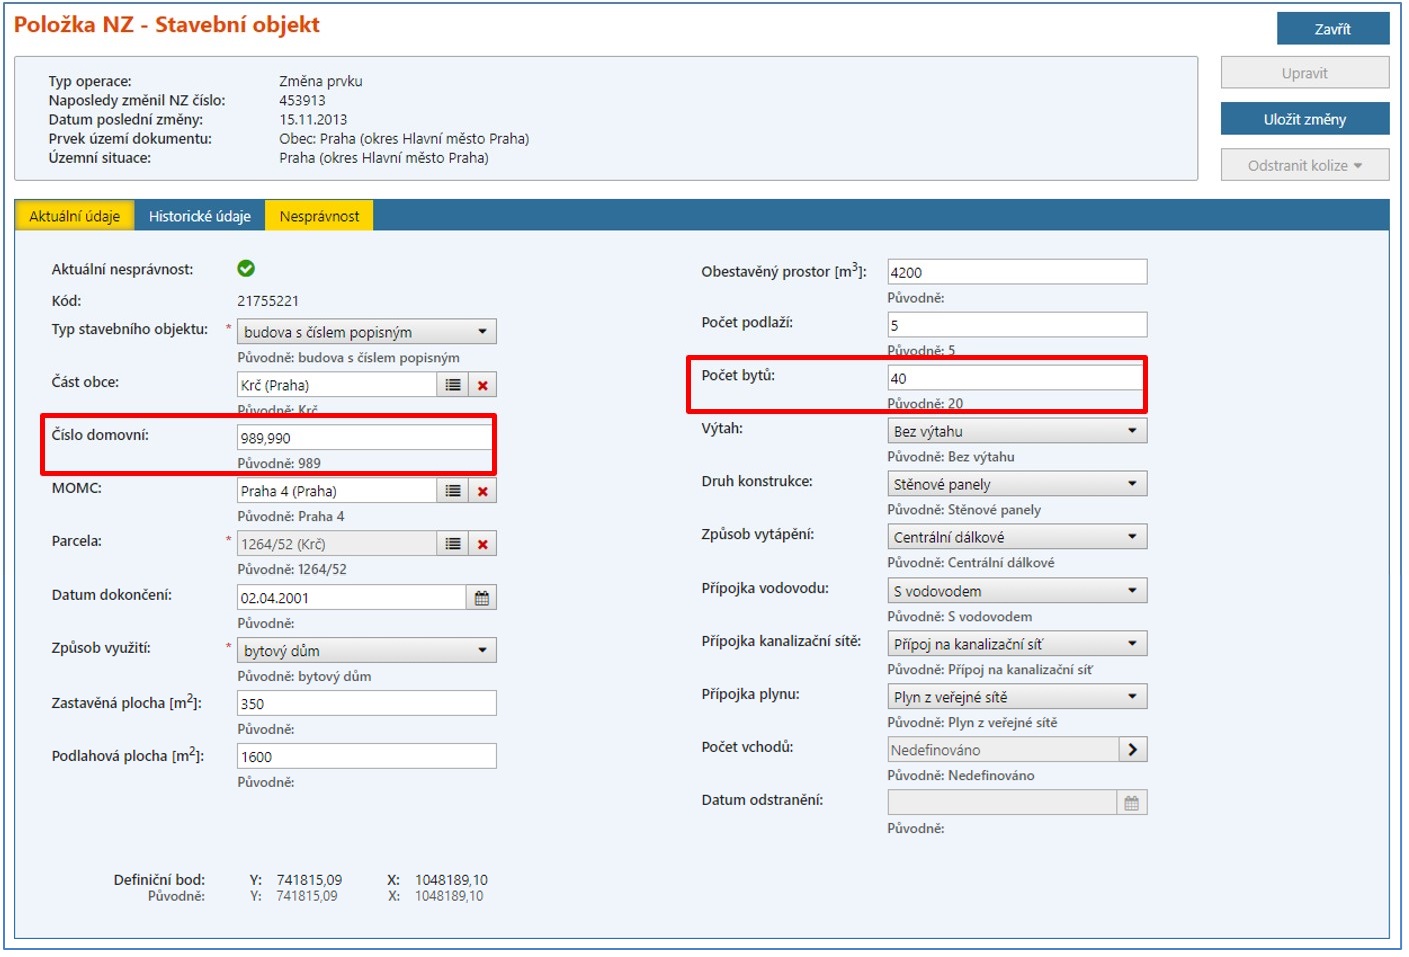Open the Nesprávnost tab
The height and width of the screenshot is (957, 1409).
click(x=319, y=216)
